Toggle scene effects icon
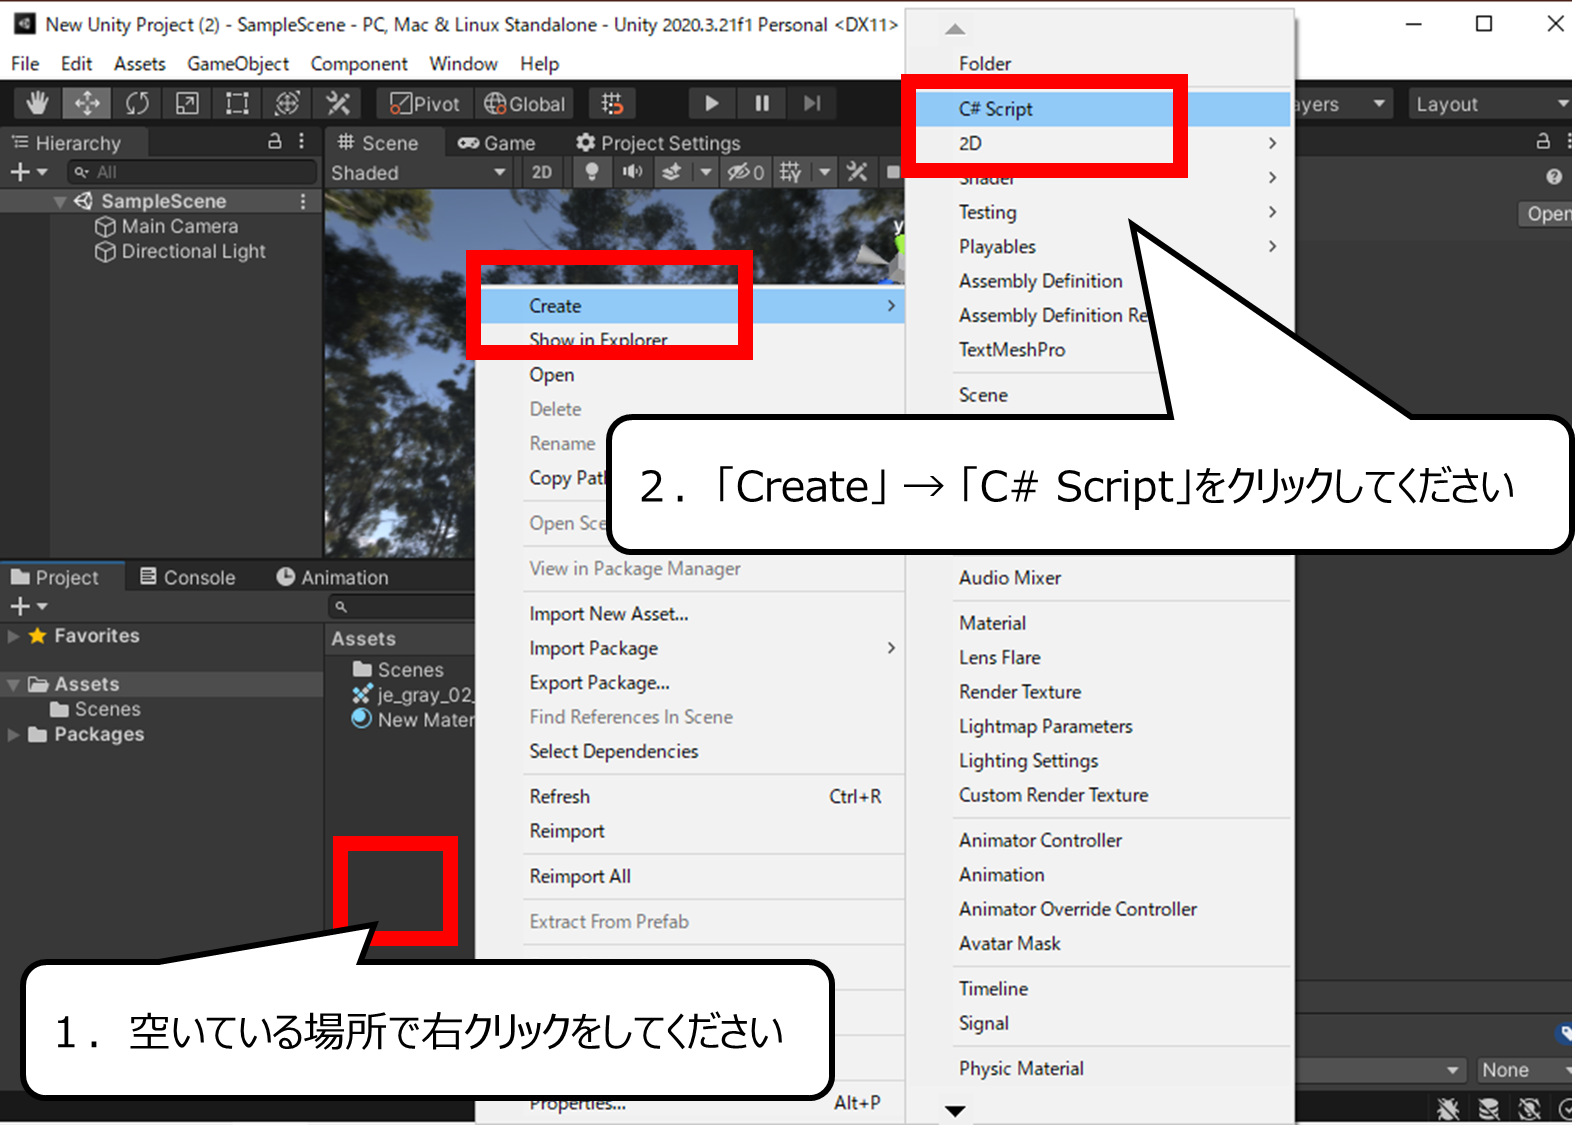Image resolution: width=1575 pixels, height=1125 pixels. (672, 173)
